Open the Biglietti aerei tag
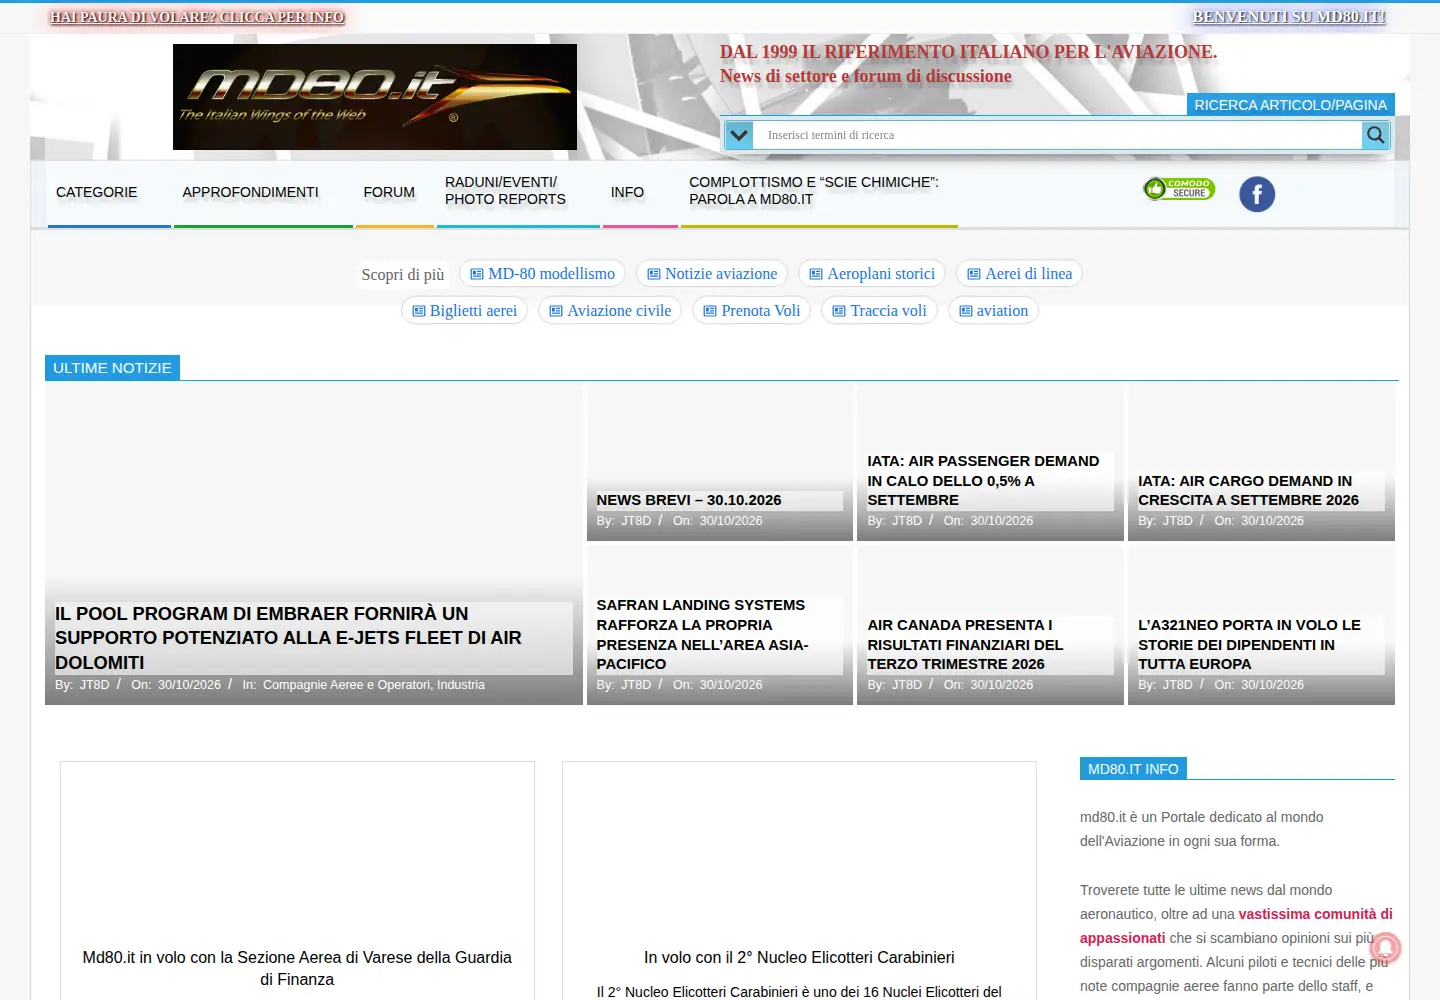Screen dimensions: 1440x1000 [464, 311]
